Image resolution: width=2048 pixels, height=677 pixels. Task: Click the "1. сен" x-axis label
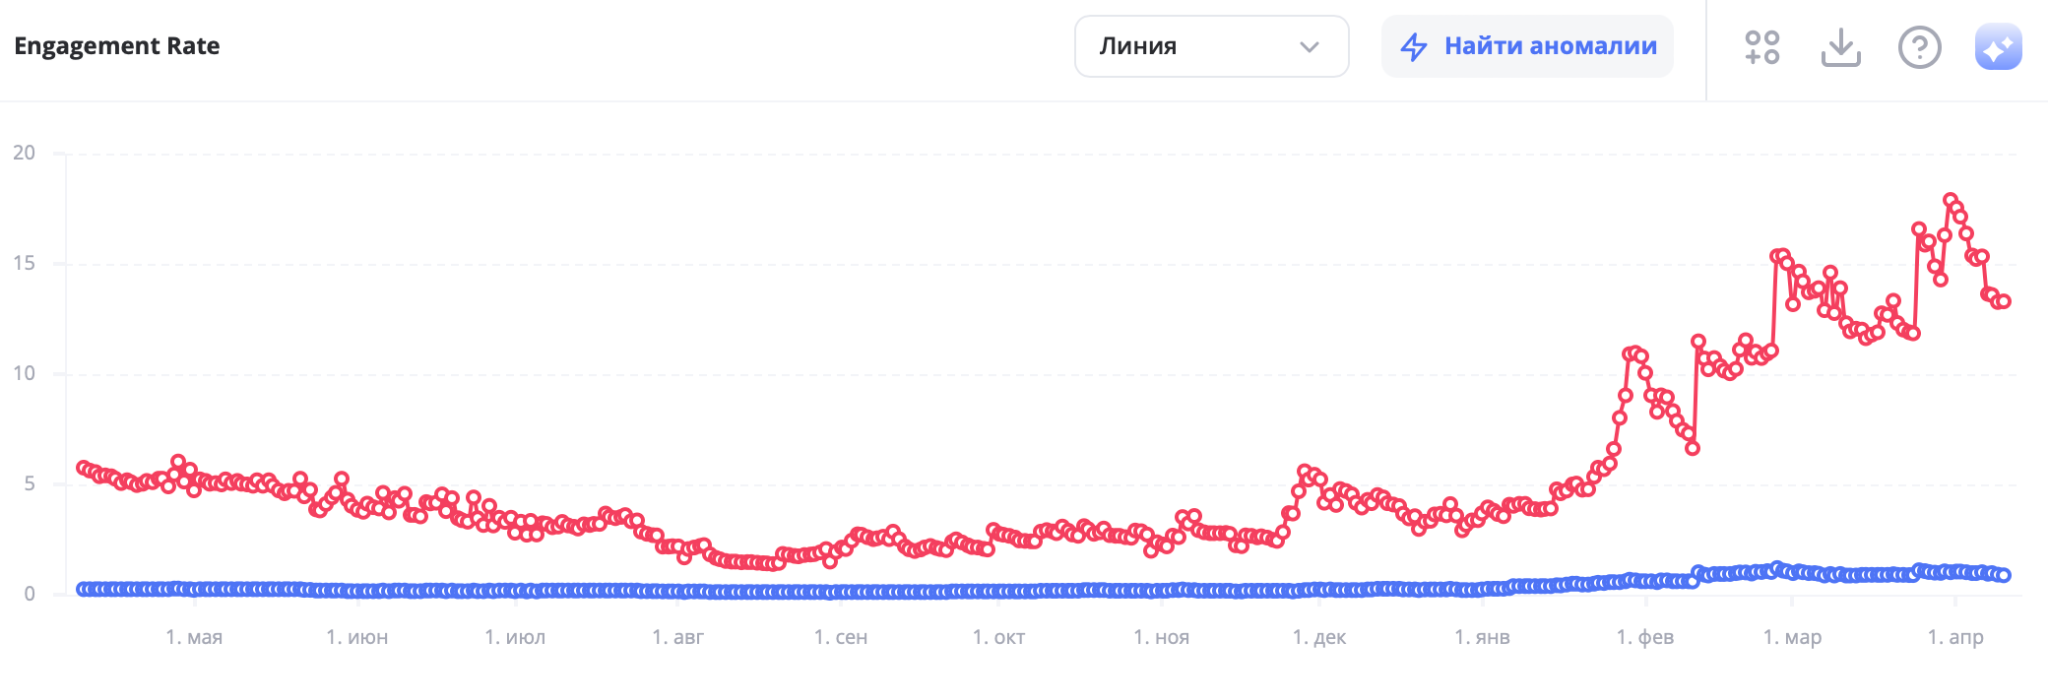[x=840, y=637]
